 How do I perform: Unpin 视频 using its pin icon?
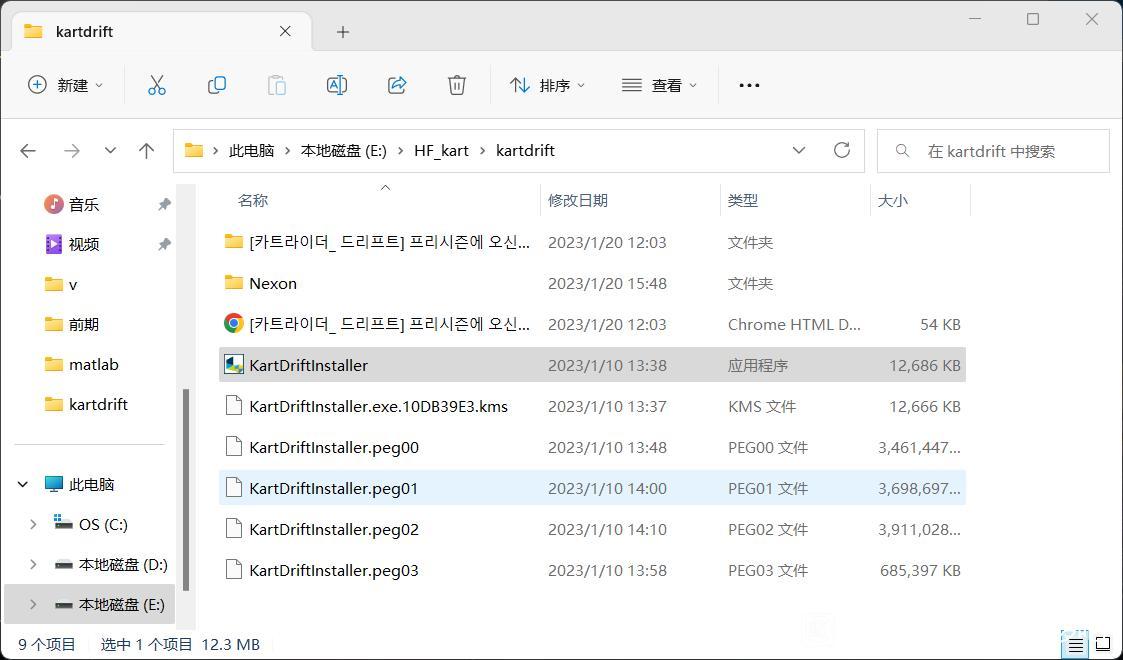(164, 244)
